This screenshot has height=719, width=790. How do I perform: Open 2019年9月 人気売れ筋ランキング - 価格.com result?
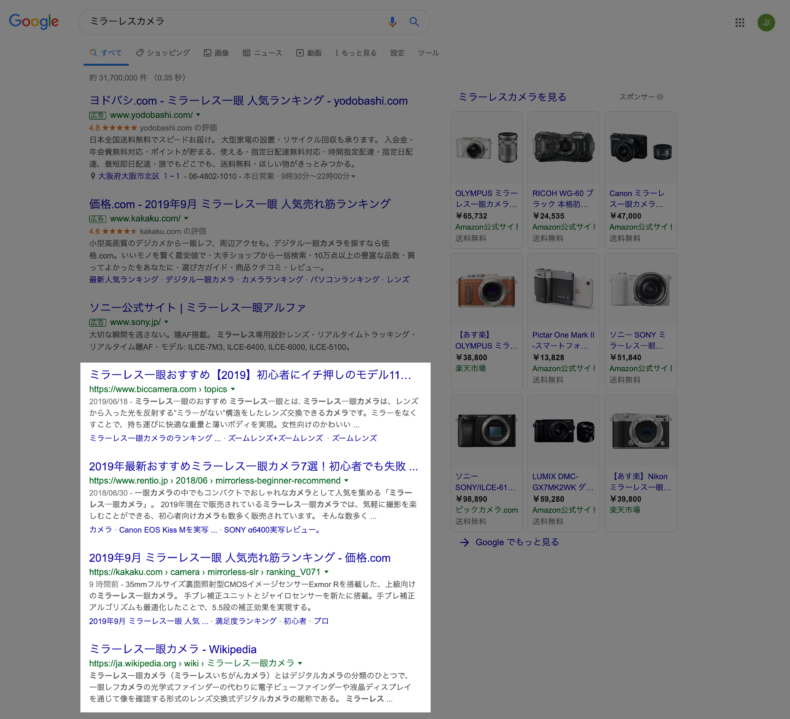pos(240,558)
